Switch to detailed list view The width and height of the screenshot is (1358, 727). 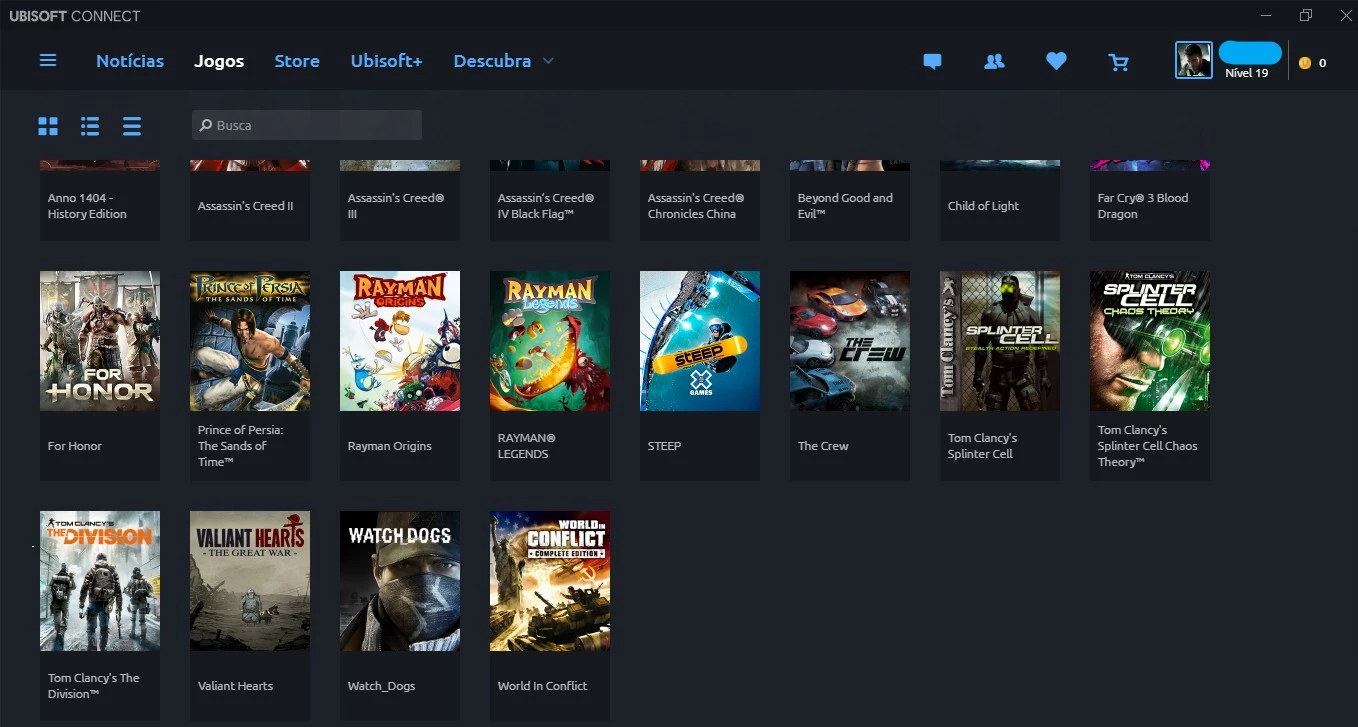click(x=90, y=126)
